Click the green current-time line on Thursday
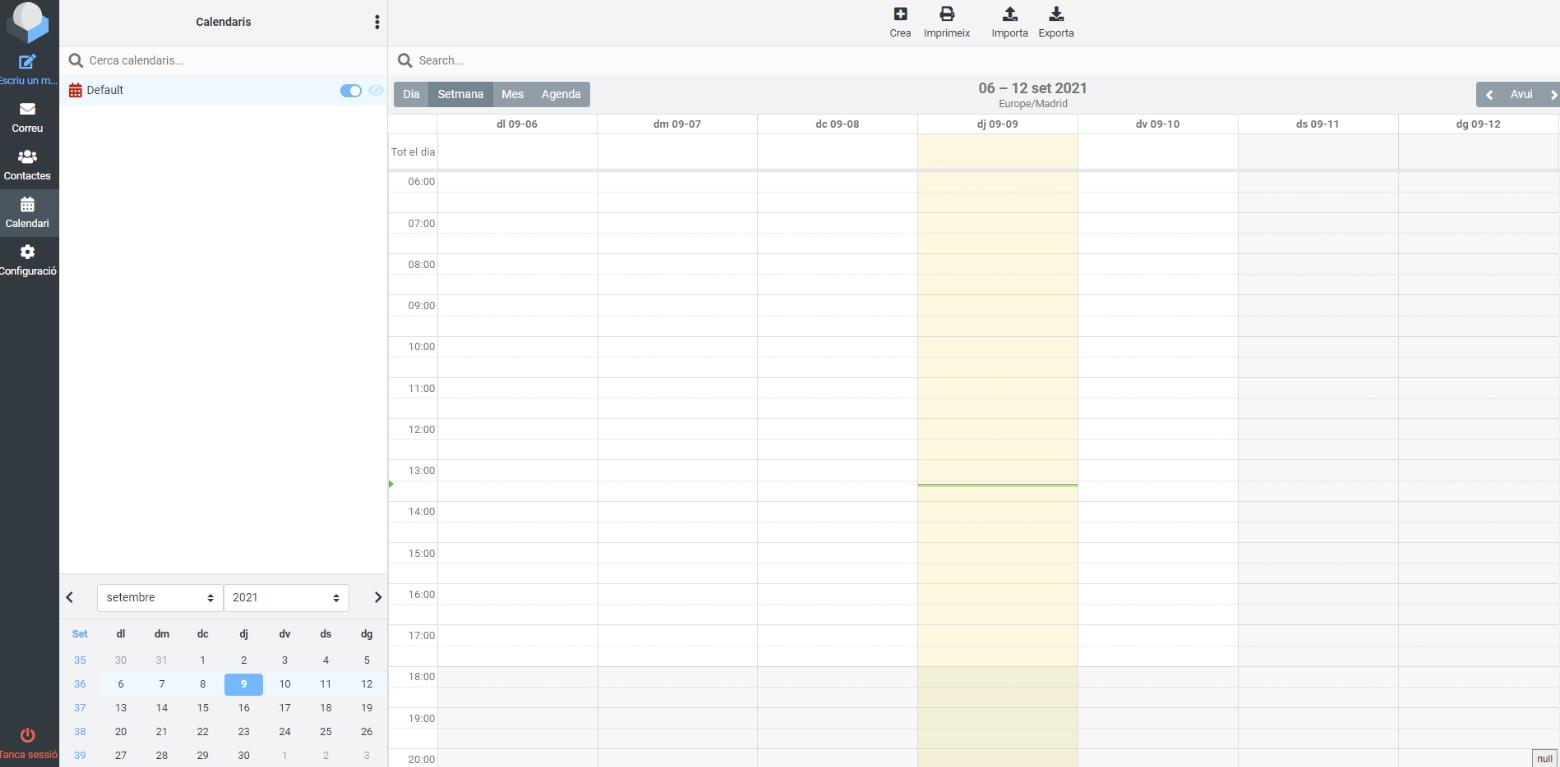The height and width of the screenshot is (767, 1560). [997, 486]
